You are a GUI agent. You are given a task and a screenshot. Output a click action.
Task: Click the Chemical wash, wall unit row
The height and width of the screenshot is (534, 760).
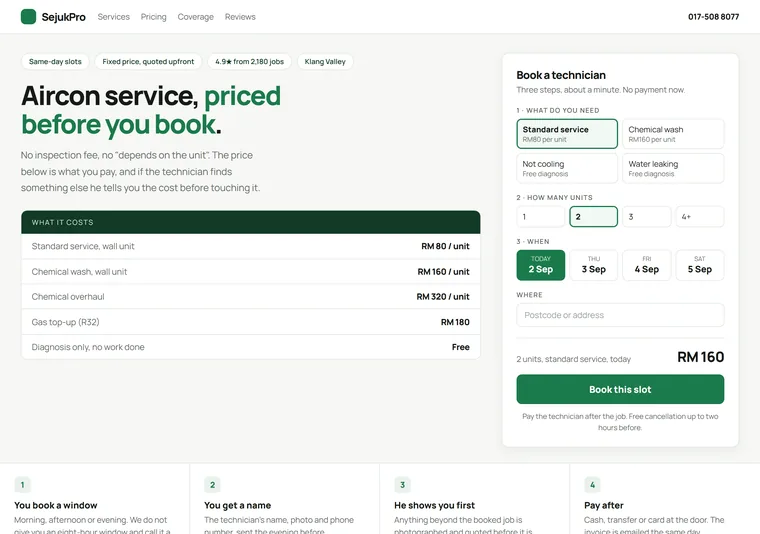pos(251,271)
